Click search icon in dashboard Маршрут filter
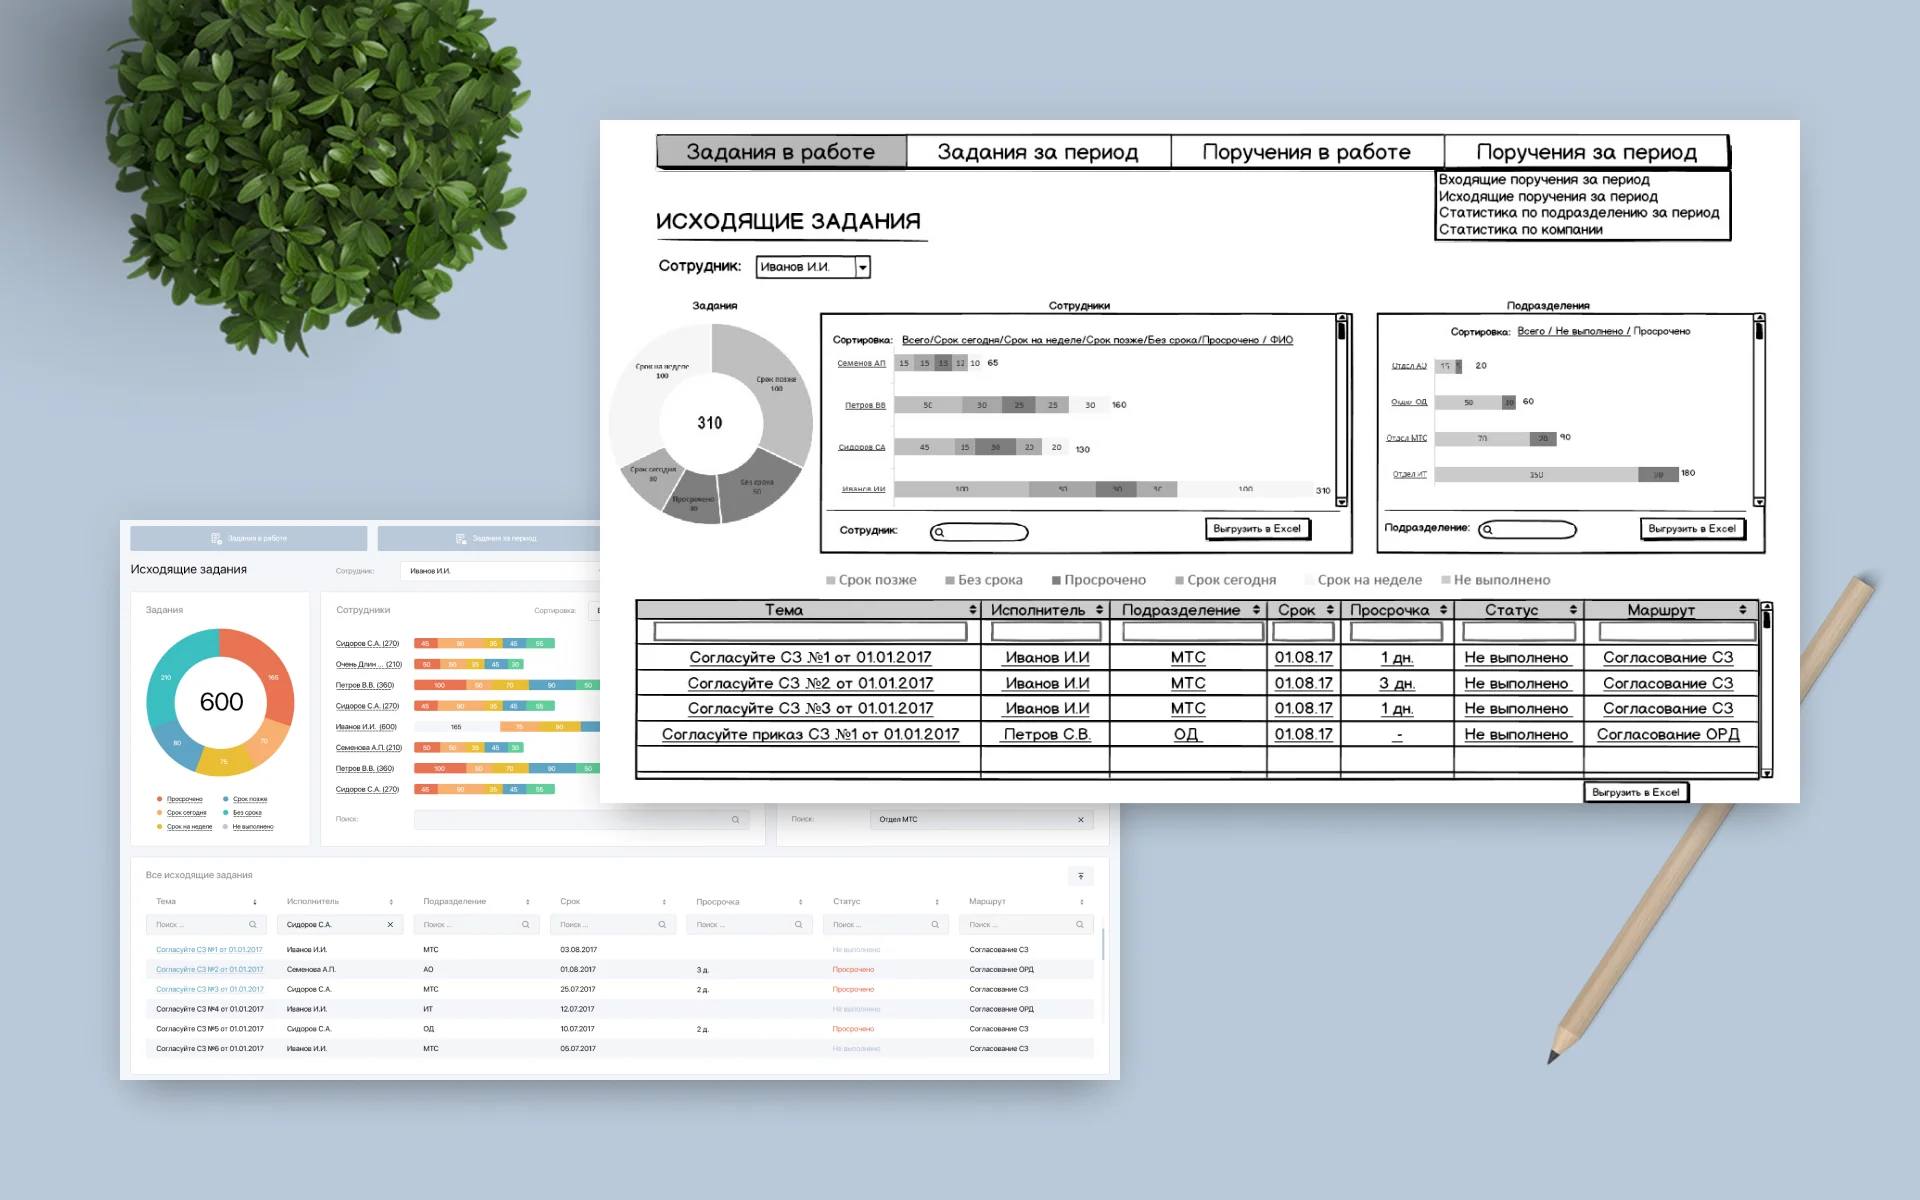This screenshot has height=1200, width=1920. [x=1080, y=925]
